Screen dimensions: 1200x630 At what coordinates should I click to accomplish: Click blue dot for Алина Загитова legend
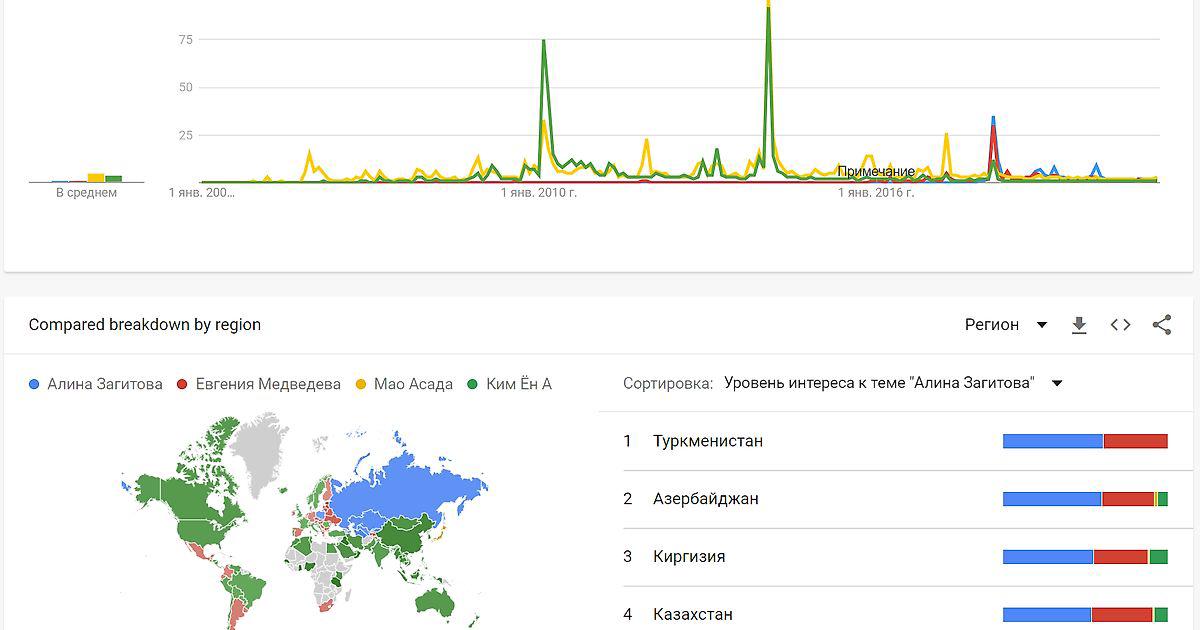[36, 384]
